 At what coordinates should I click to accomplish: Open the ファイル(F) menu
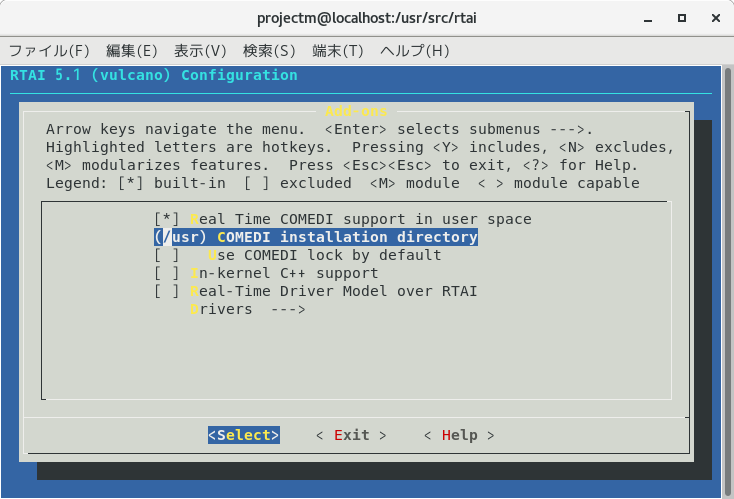(x=49, y=51)
